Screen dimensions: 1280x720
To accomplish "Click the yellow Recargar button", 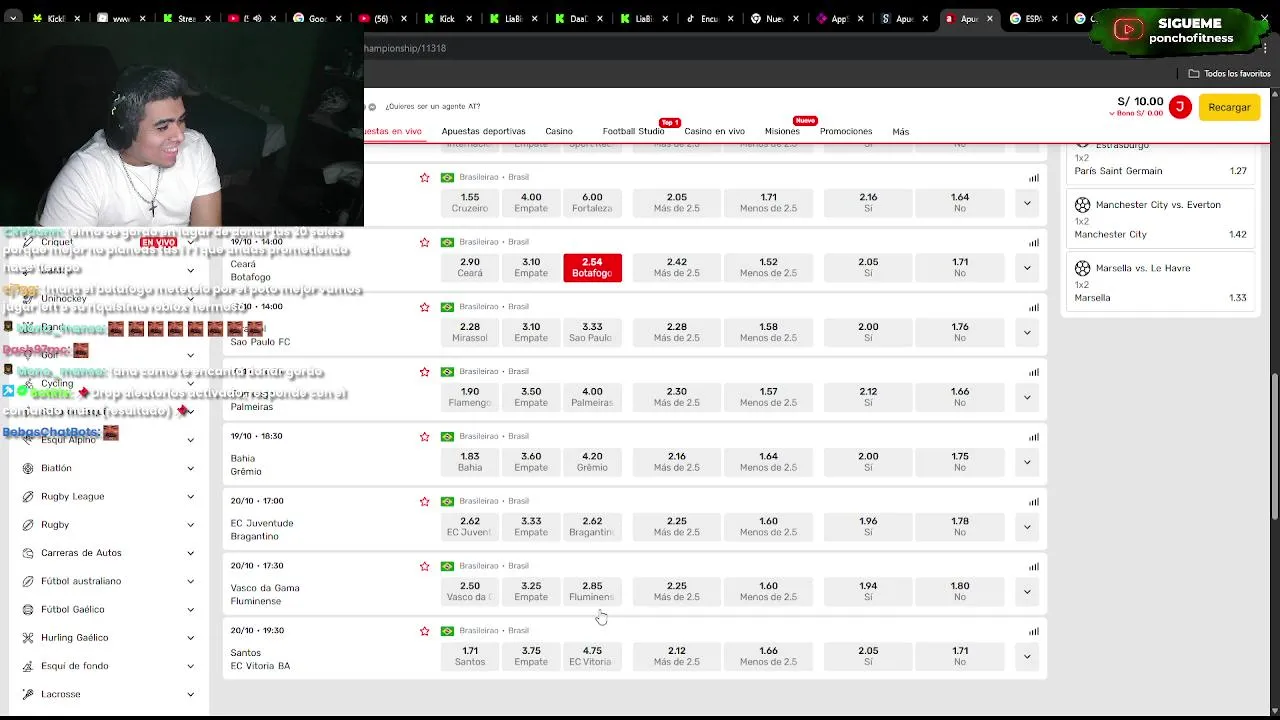I will (x=1229, y=107).
